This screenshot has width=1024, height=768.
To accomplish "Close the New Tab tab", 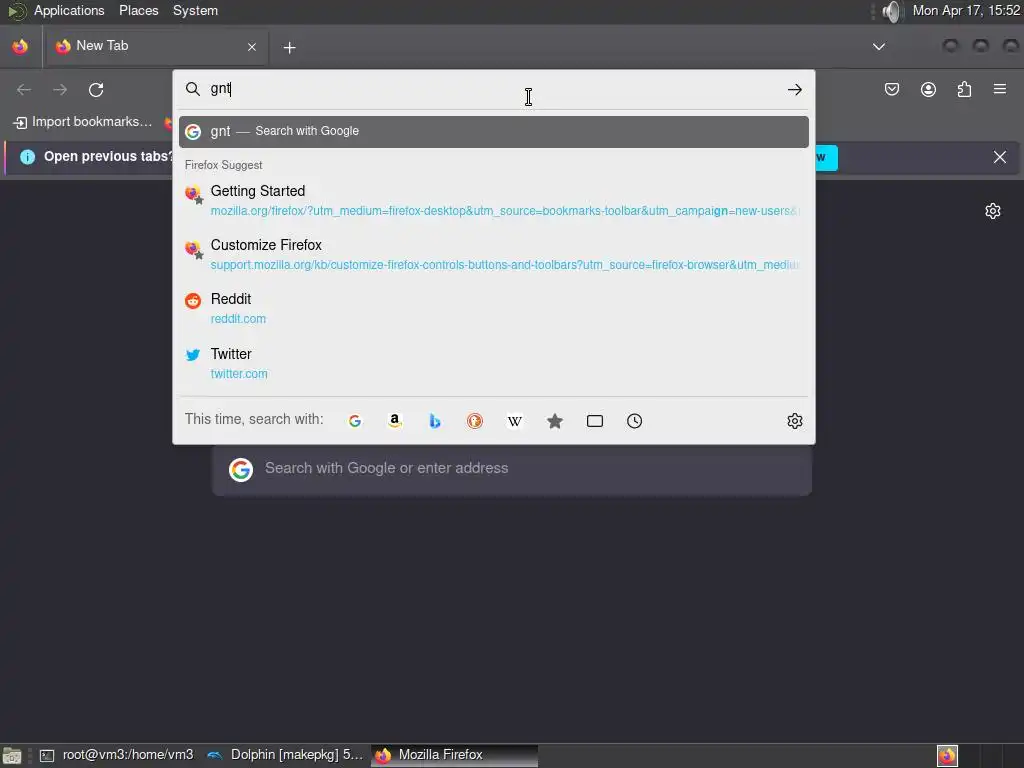I will 252,47.
